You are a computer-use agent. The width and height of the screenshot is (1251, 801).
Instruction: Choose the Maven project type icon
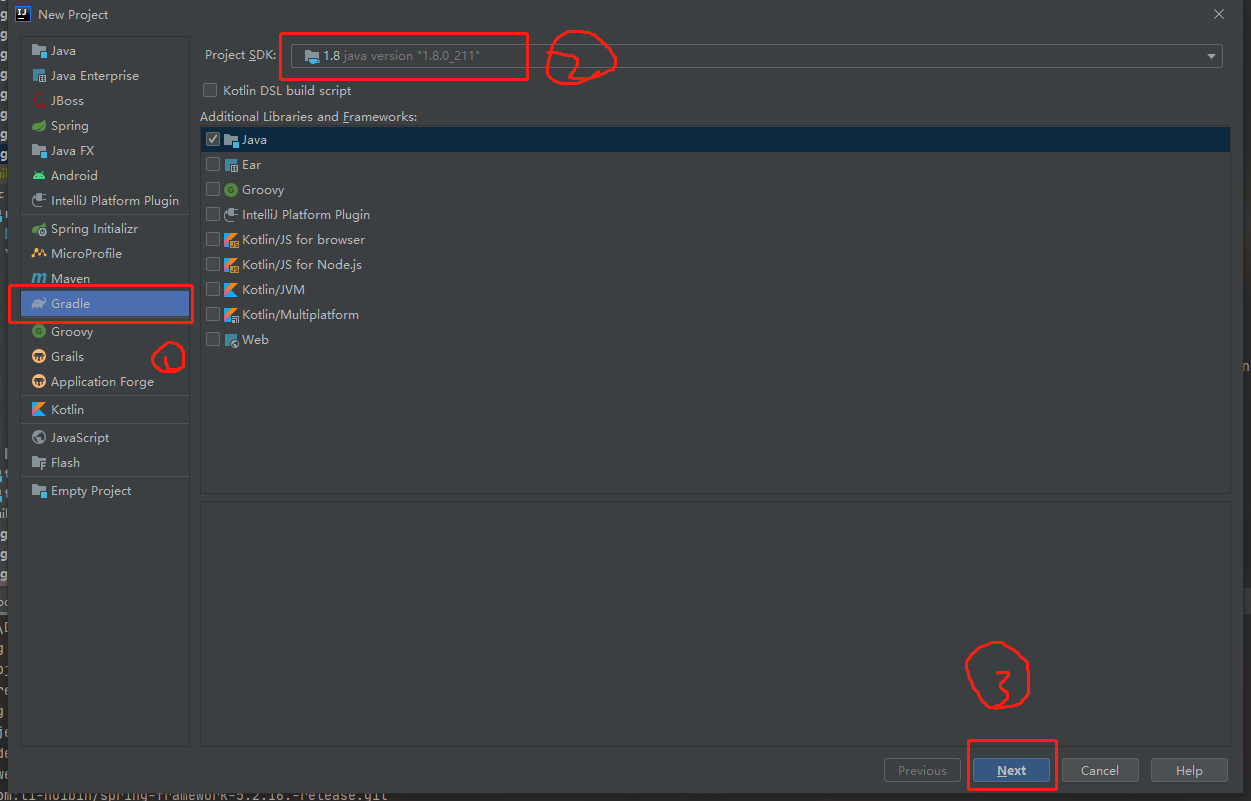(39, 279)
